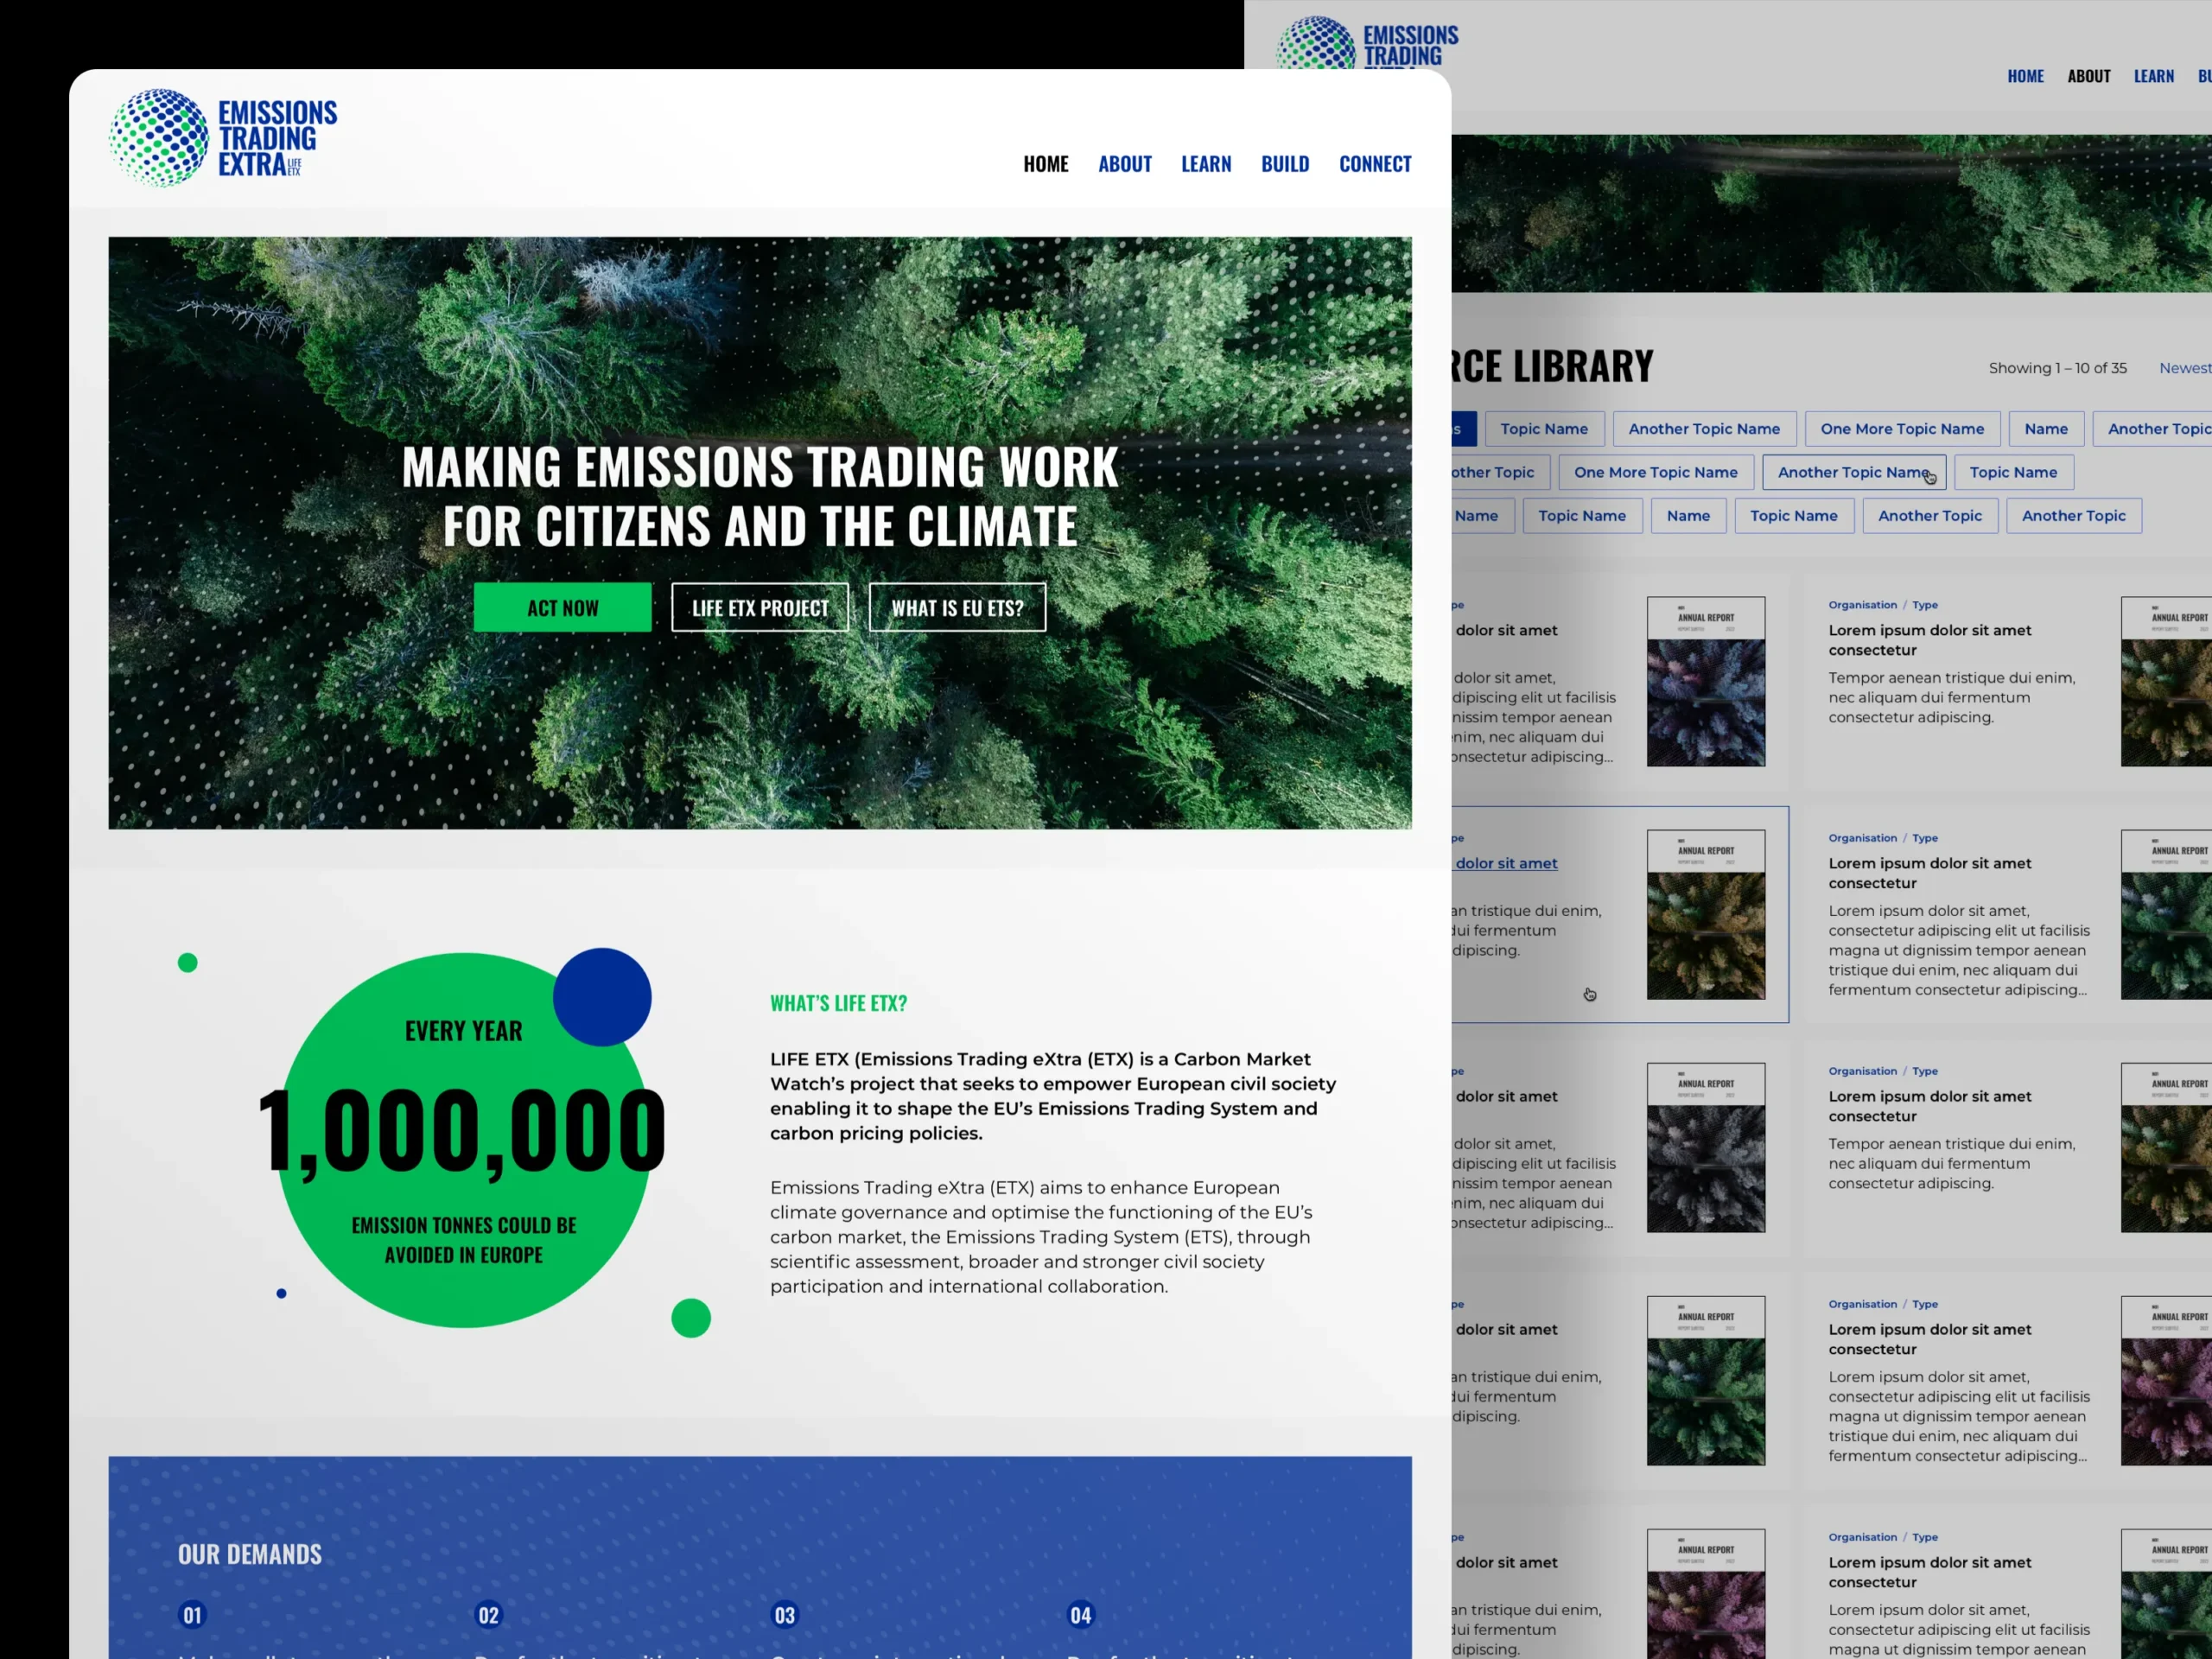Click the background page globe logo
Image resolution: width=2212 pixels, height=1659 pixels.
(1315, 44)
